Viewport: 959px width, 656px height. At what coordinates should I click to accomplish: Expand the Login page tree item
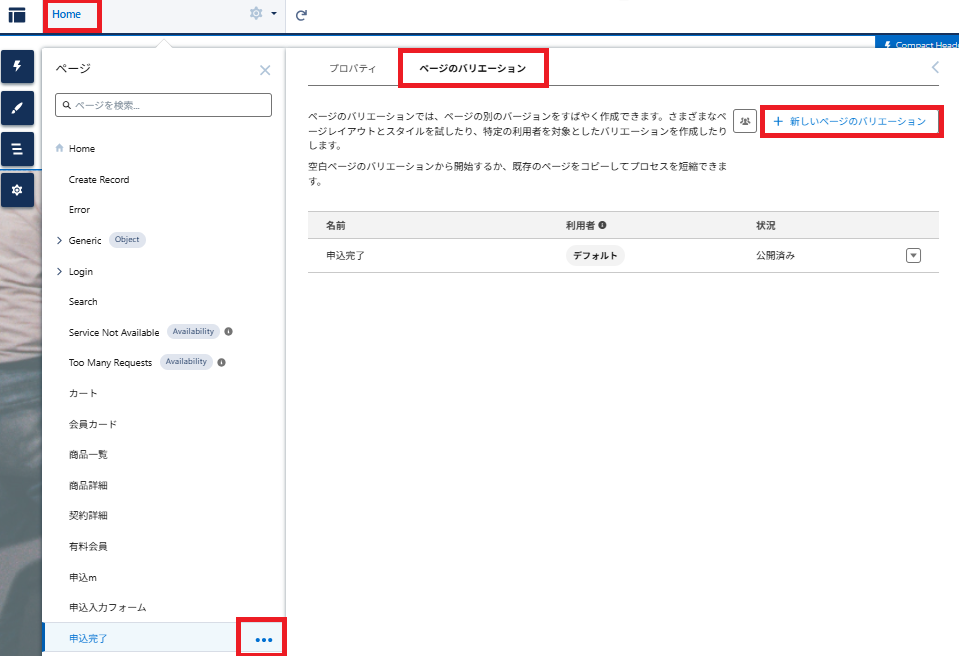click(x=59, y=271)
